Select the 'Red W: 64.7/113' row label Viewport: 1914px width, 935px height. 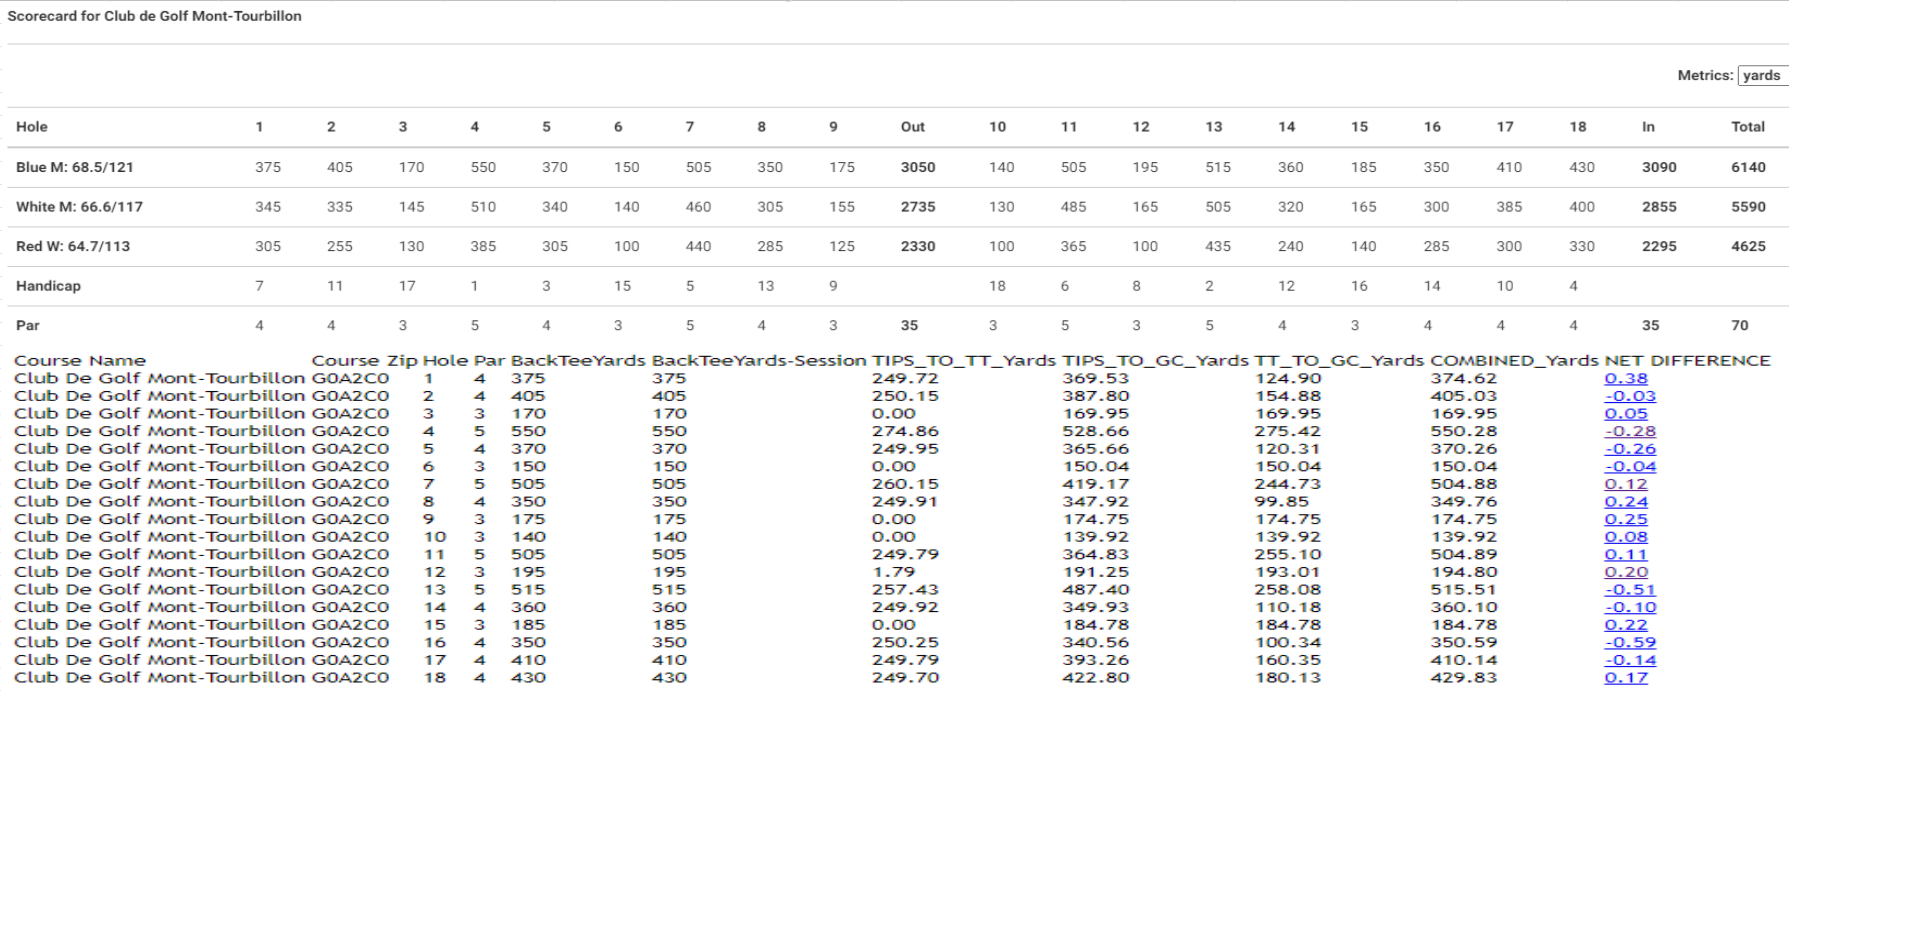coord(73,246)
